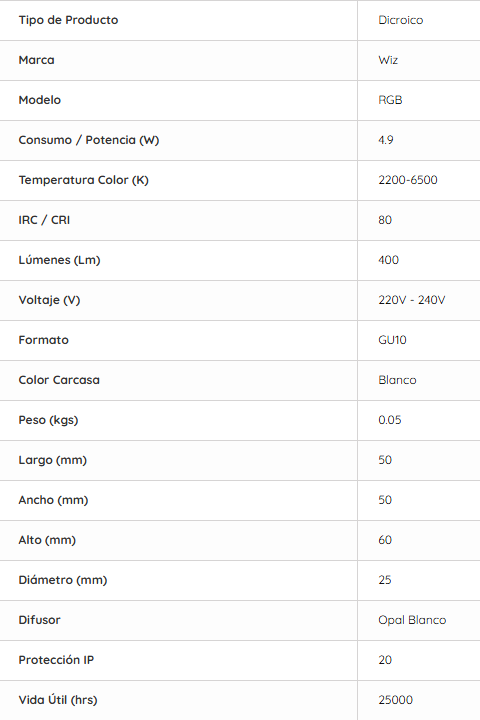The height and width of the screenshot is (720, 480).
Task: Select the Tipo de Producto label
Action: tap(68, 20)
